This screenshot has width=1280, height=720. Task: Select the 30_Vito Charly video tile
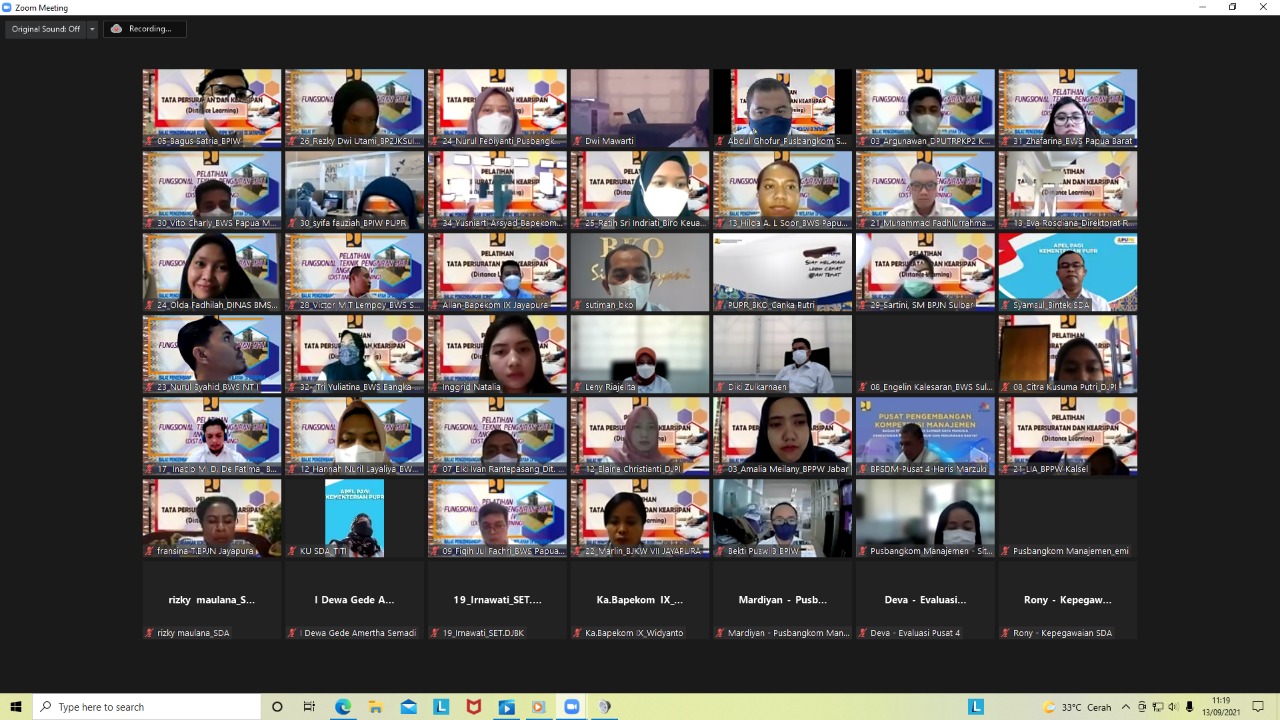(212, 190)
